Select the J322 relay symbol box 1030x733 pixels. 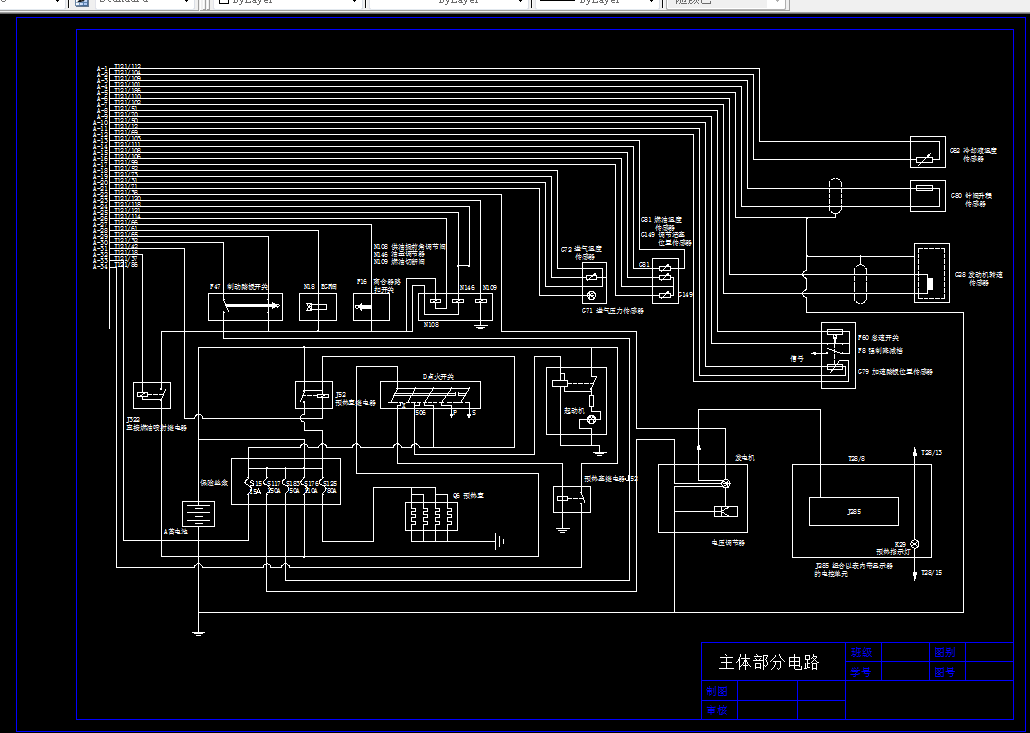coord(152,395)
